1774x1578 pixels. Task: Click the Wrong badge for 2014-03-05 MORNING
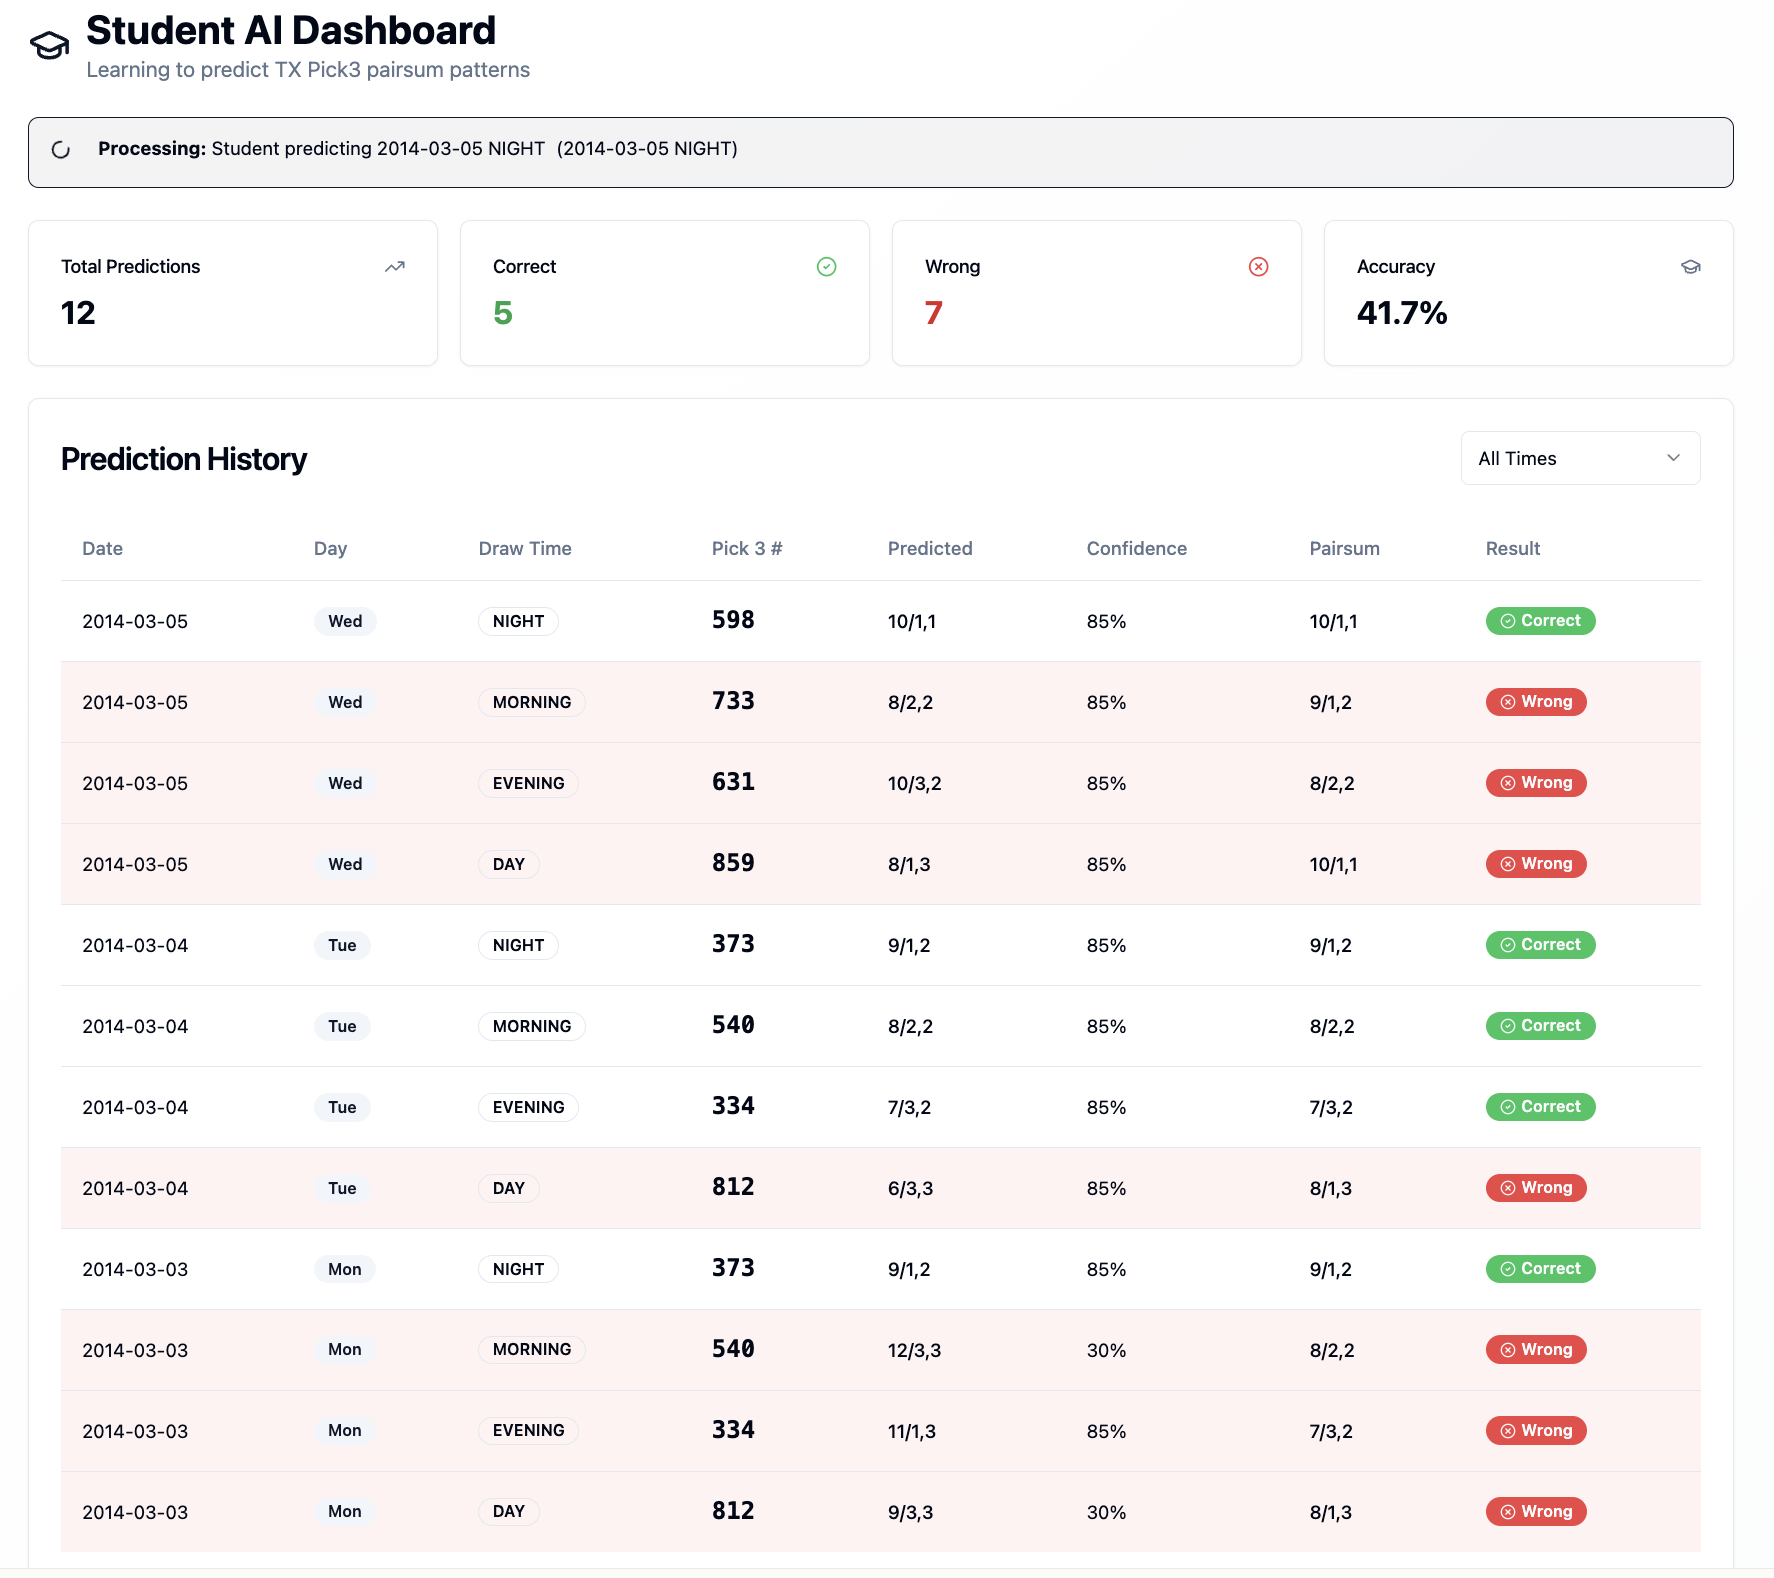[x=1536, y=702]
